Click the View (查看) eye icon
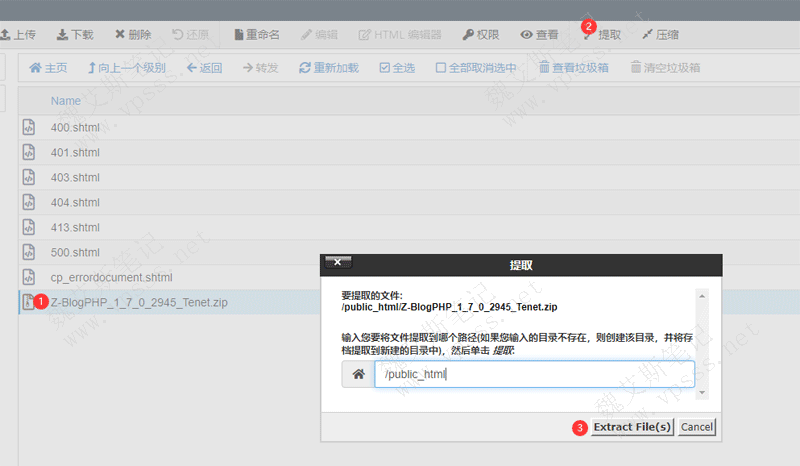Screen dimensions: 800x466 coord(527,34)
